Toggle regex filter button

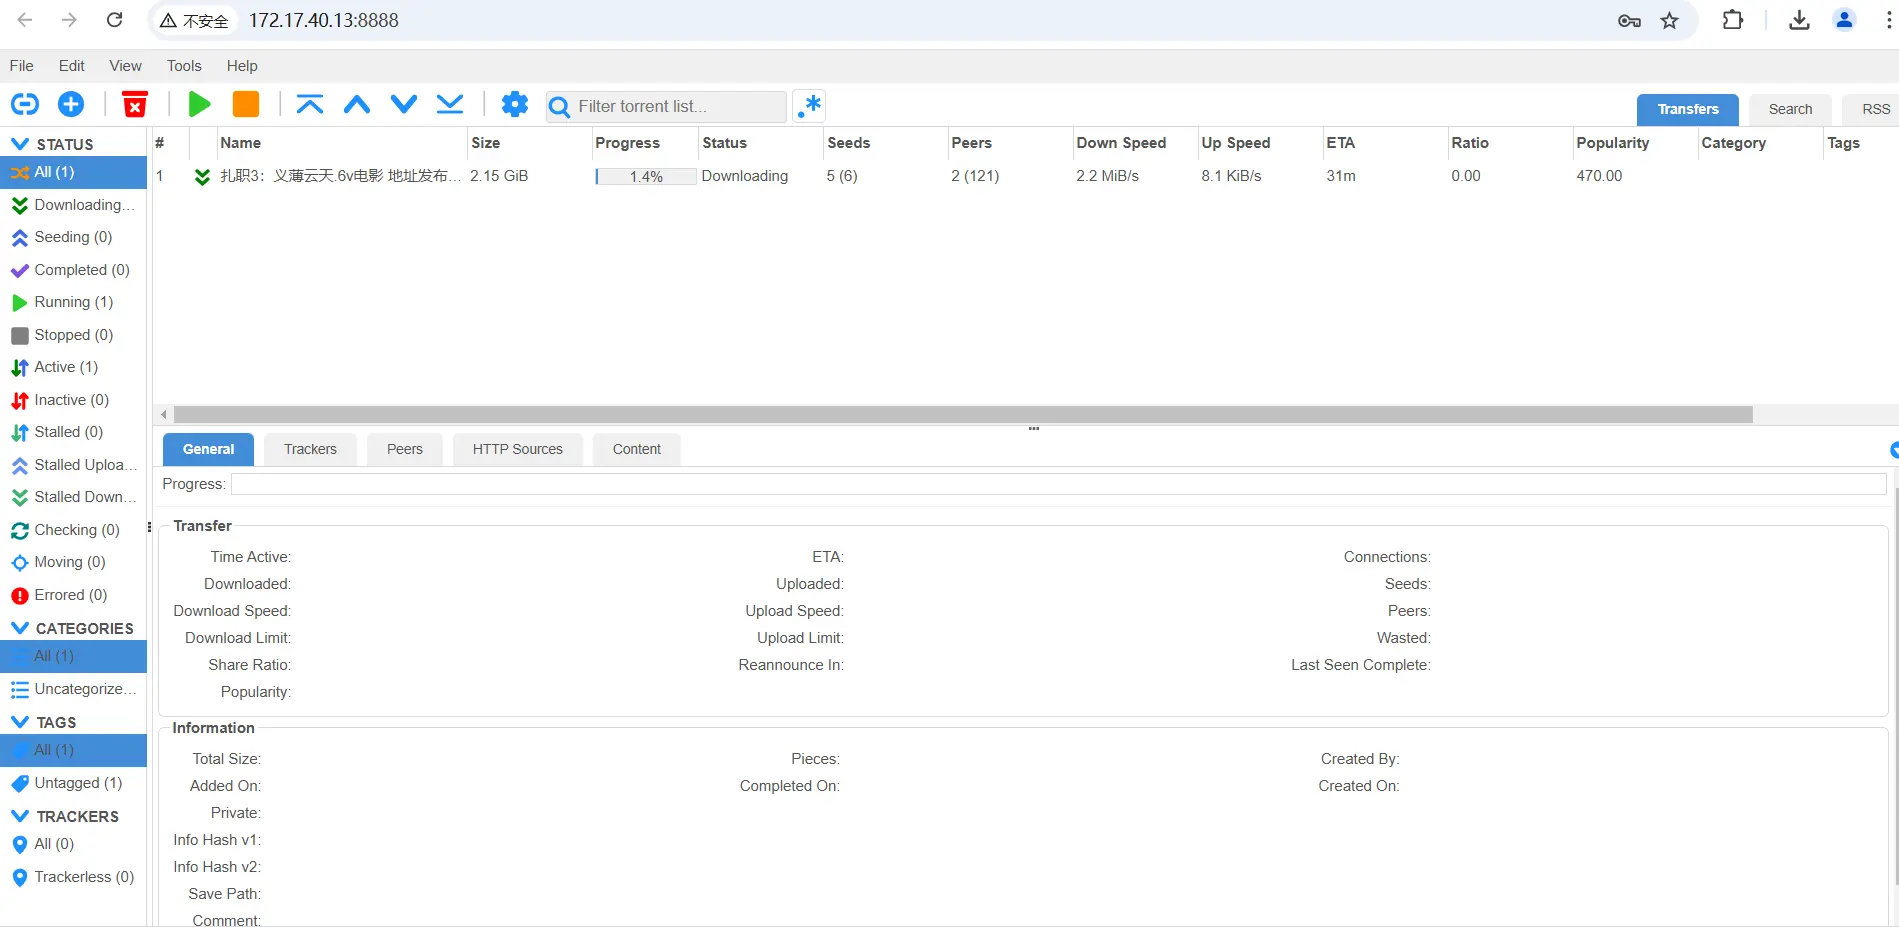809,106
